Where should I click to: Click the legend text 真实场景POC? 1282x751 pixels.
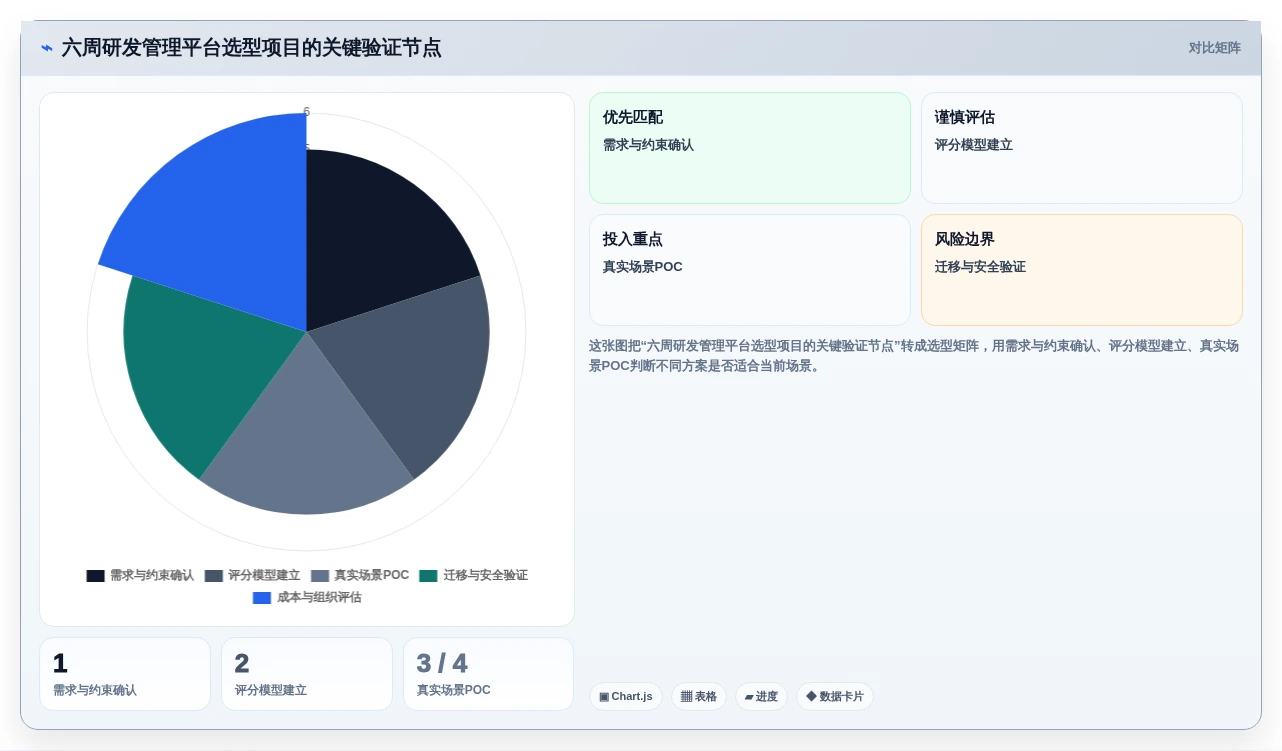(x=372, y=576)
